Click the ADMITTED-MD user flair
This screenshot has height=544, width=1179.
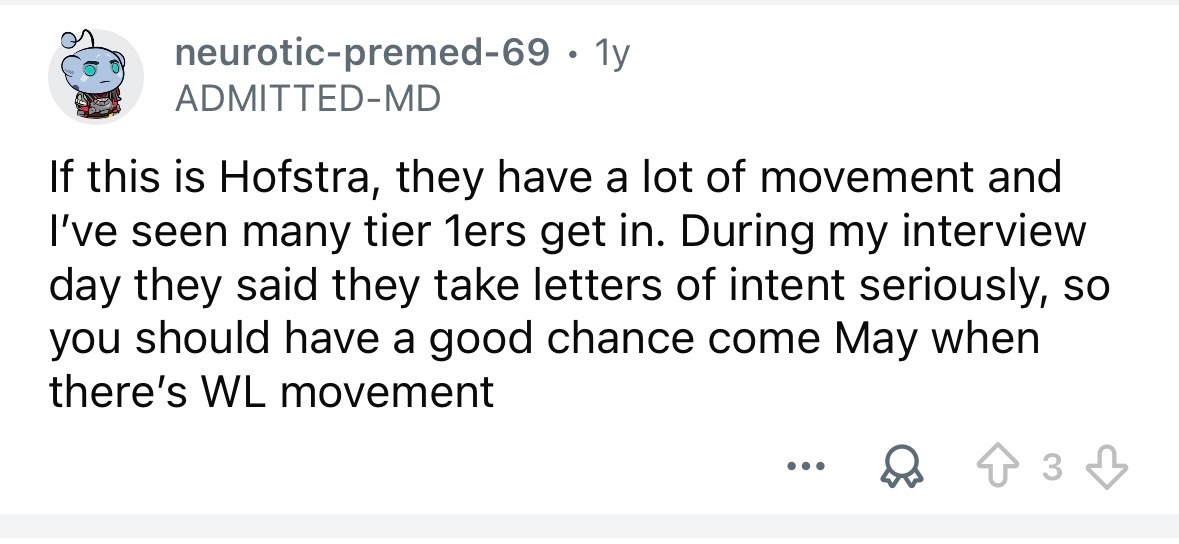click(x=308, y=99)
